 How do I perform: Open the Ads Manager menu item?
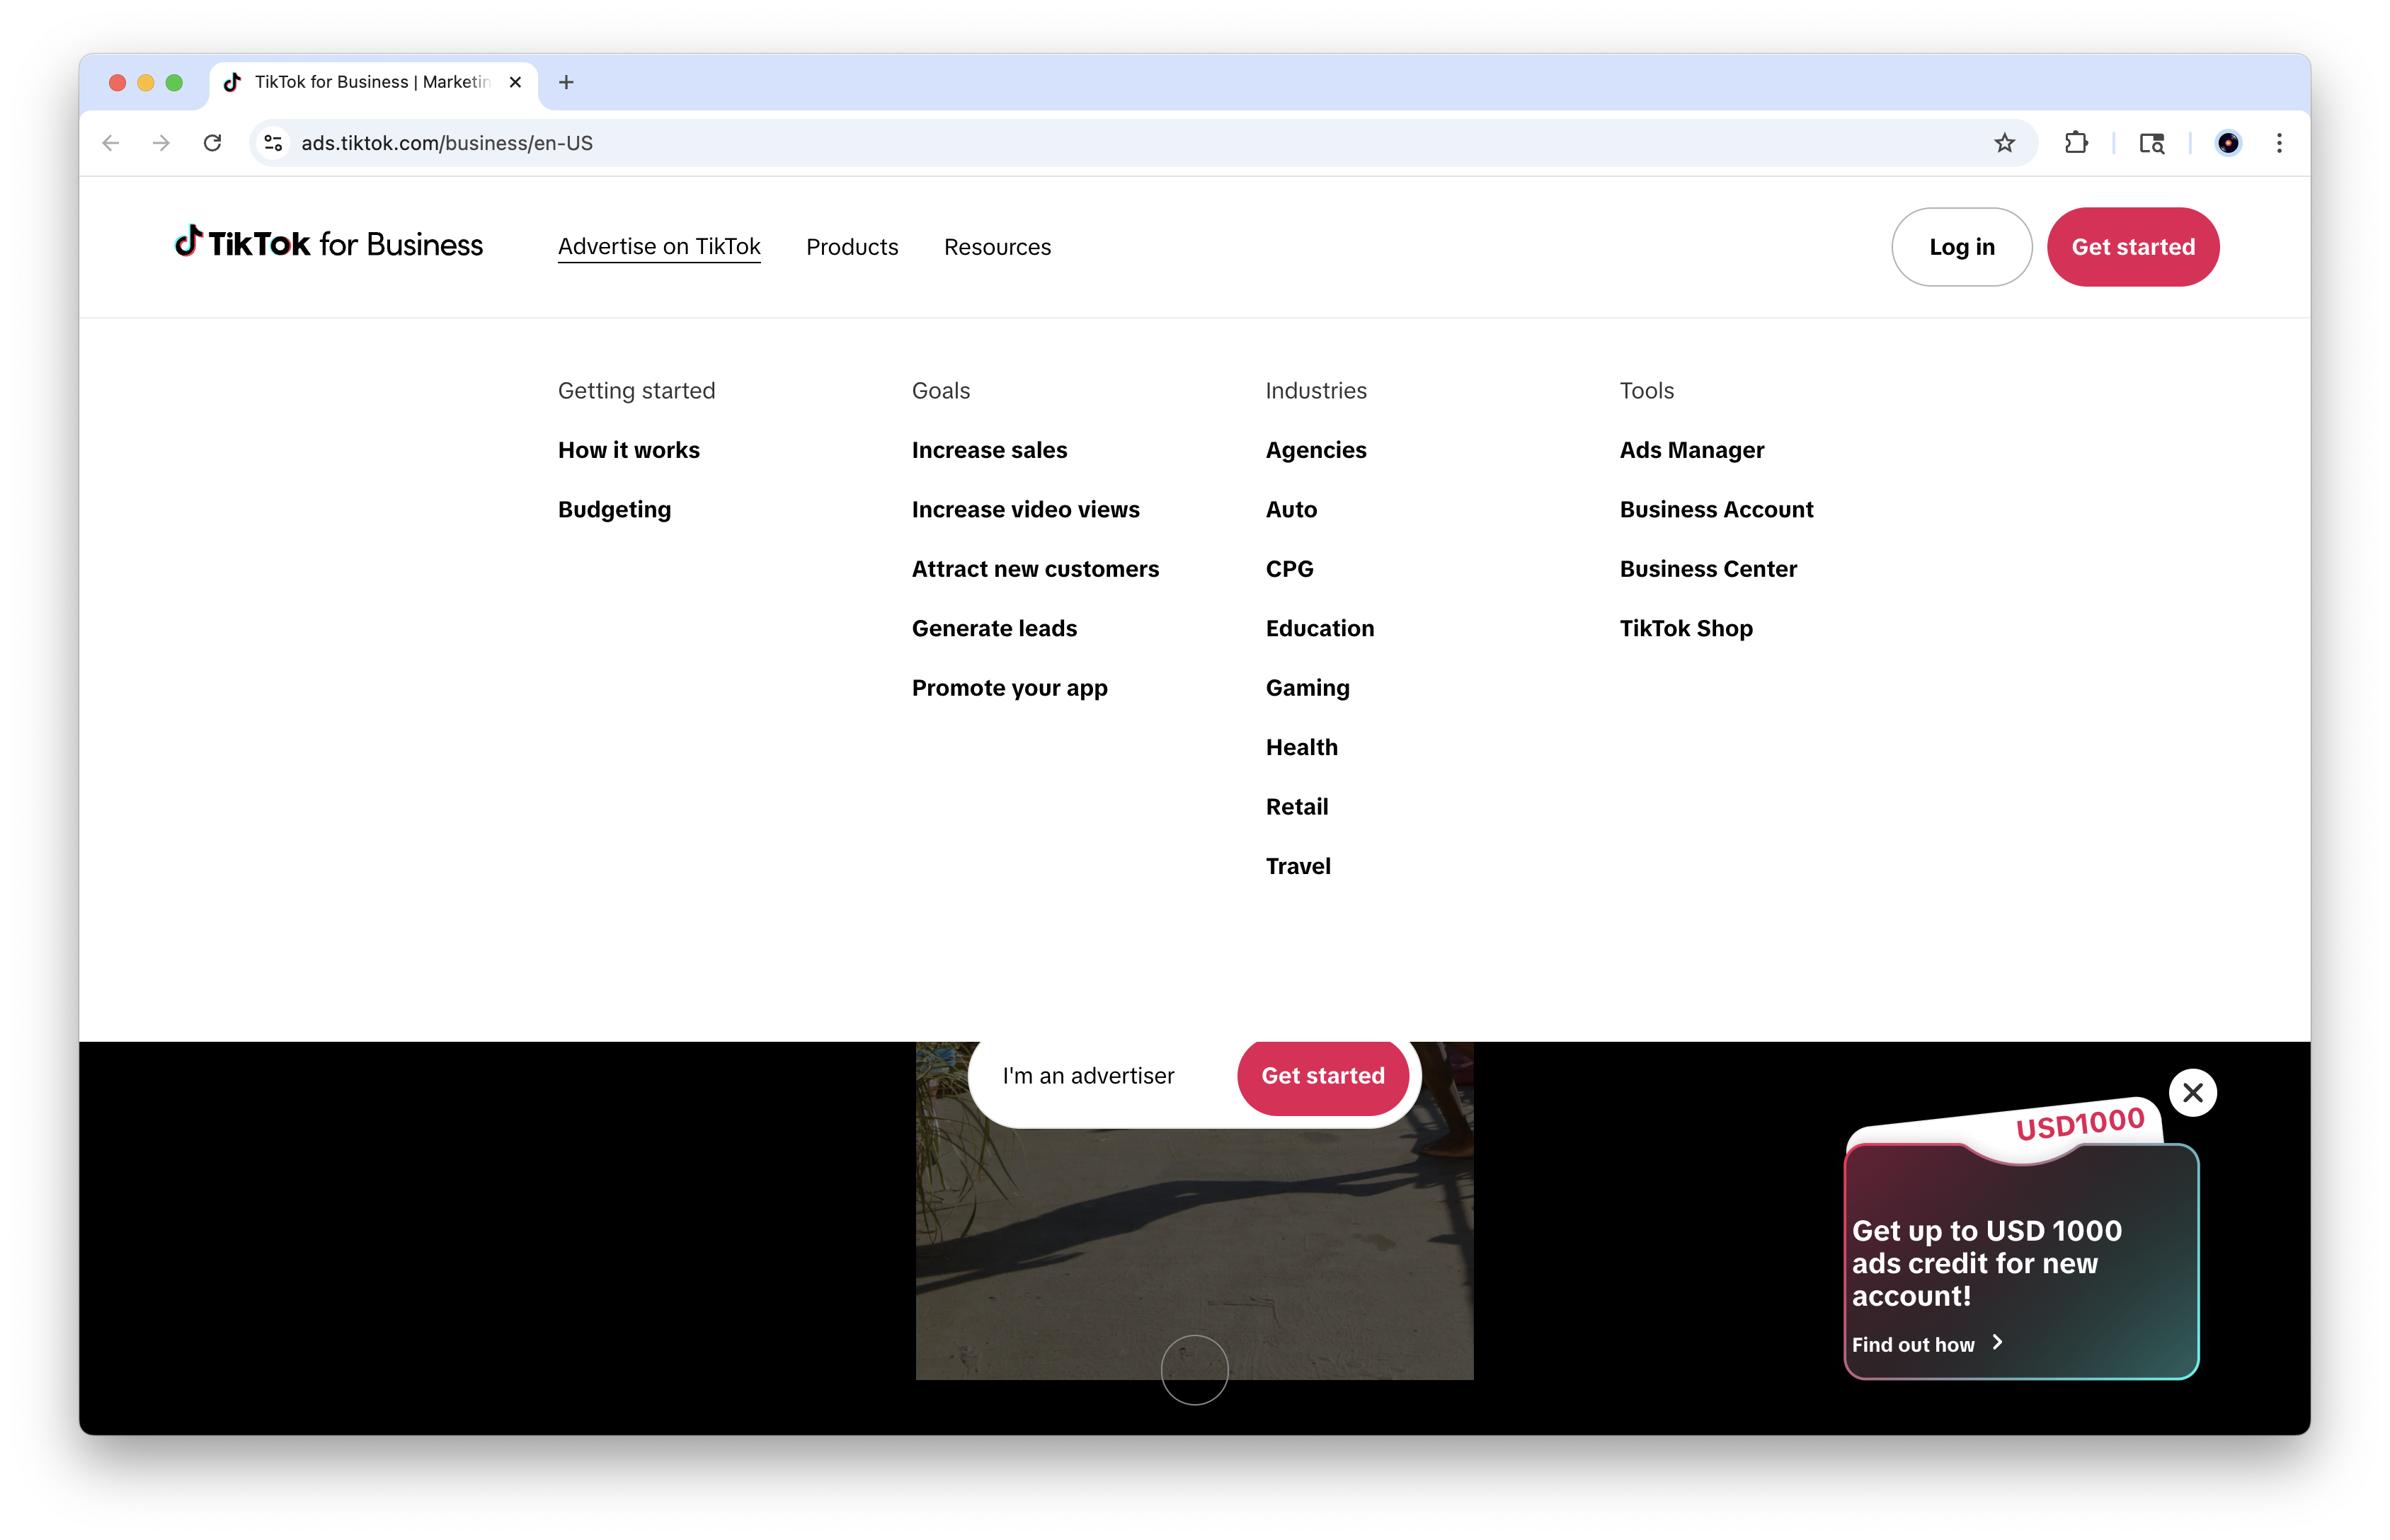click(x=1691, y=450)
